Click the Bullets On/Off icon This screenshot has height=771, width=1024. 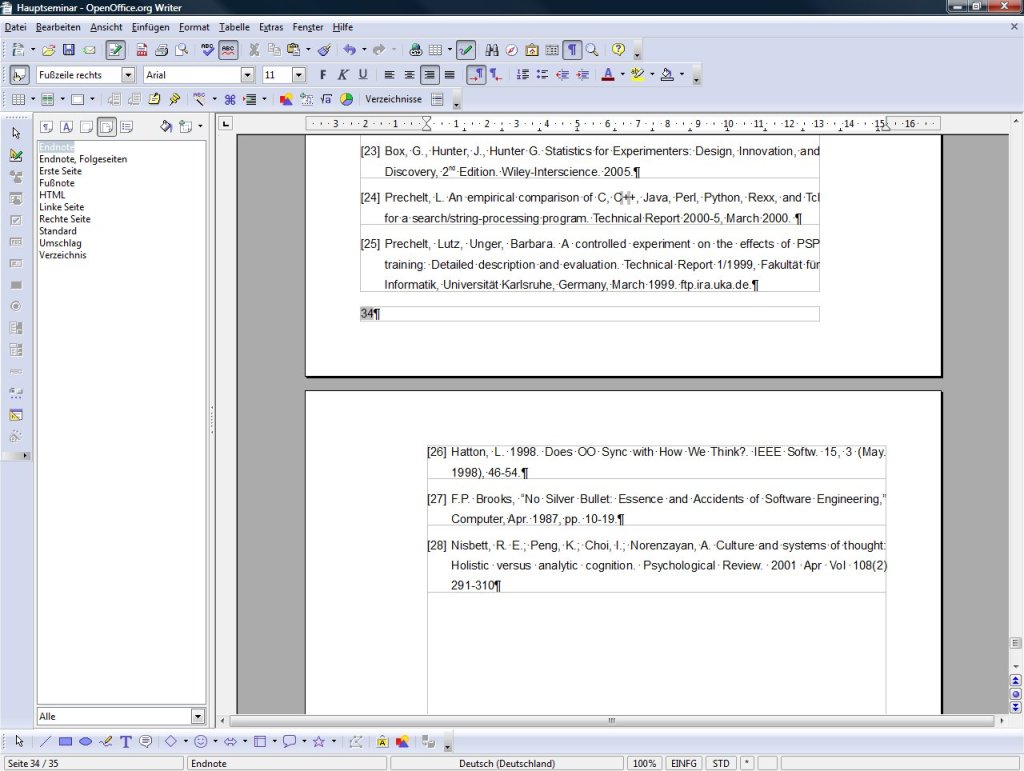point(542,74)
